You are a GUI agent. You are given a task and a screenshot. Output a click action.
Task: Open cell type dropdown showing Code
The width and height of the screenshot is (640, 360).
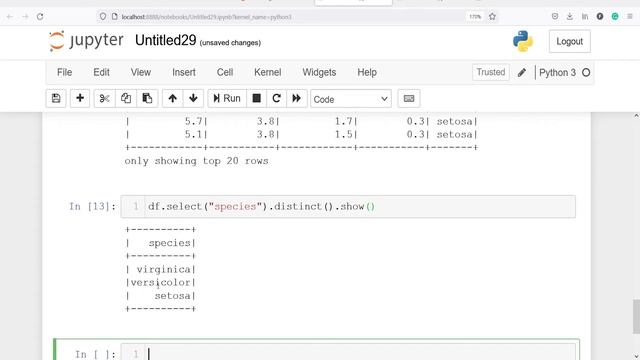351,99
